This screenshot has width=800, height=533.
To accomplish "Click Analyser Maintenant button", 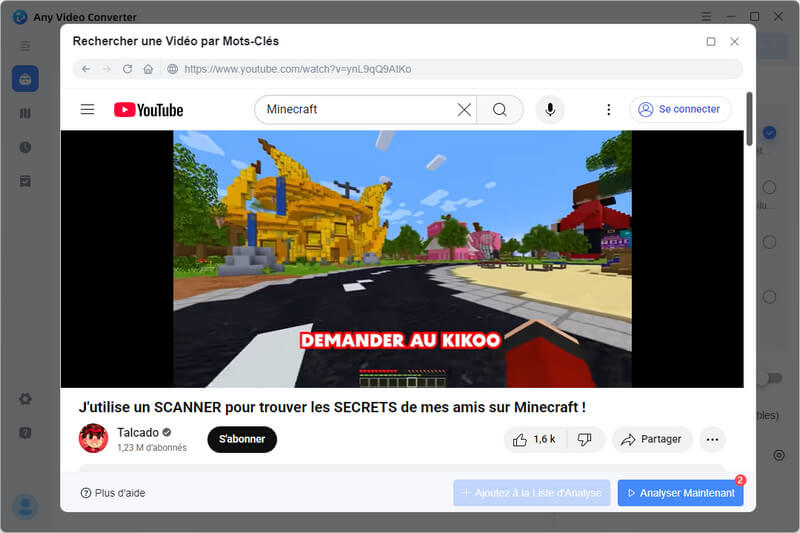I will pos(680,493).
